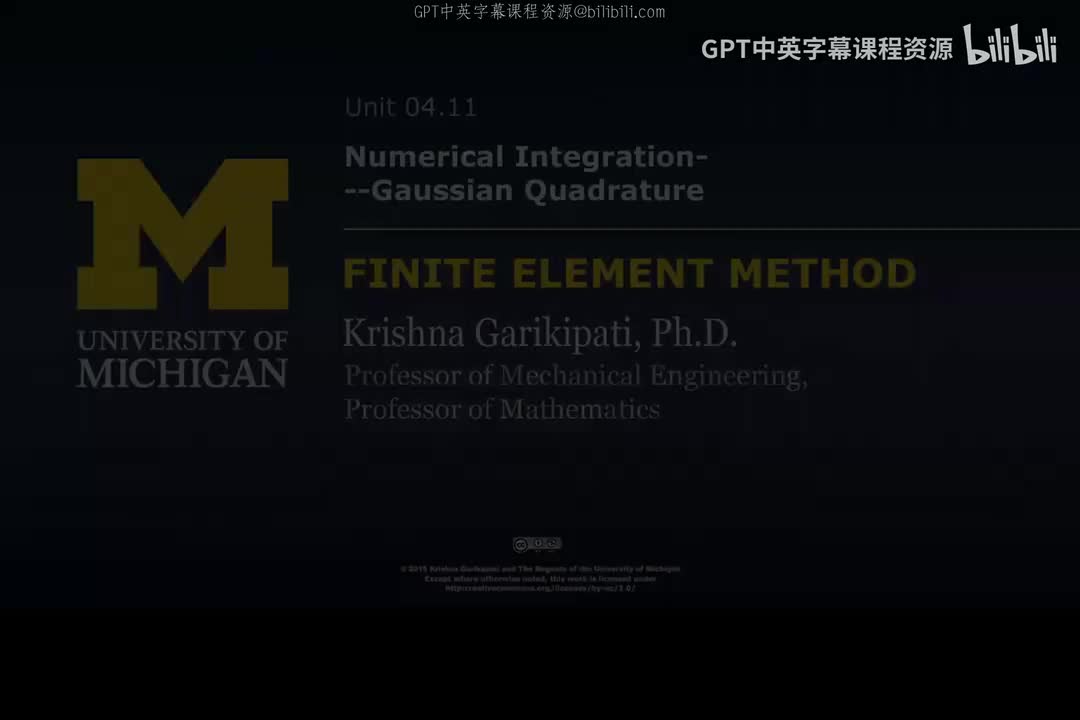Click the "Numerical Integration-" title line
The width and height of the screenshot is (1080, 720).
click(x=526, y=157)
